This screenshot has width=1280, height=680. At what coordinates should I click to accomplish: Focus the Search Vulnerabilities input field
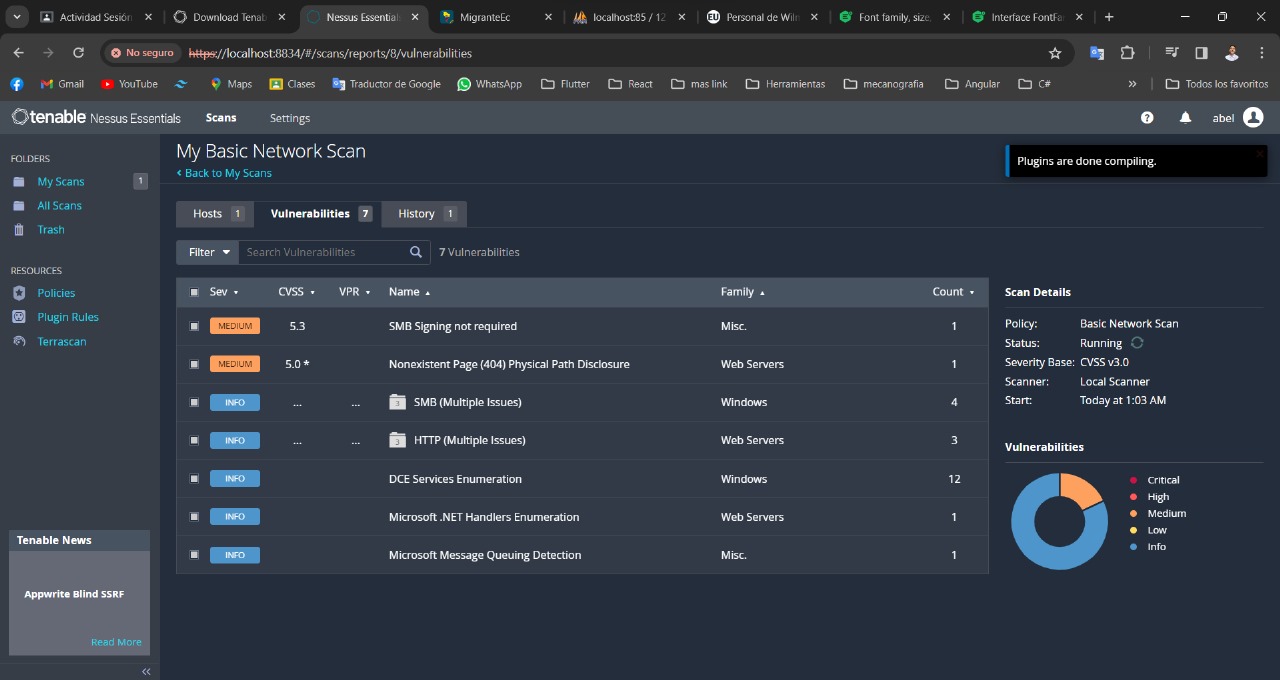[x=322, y=252]
